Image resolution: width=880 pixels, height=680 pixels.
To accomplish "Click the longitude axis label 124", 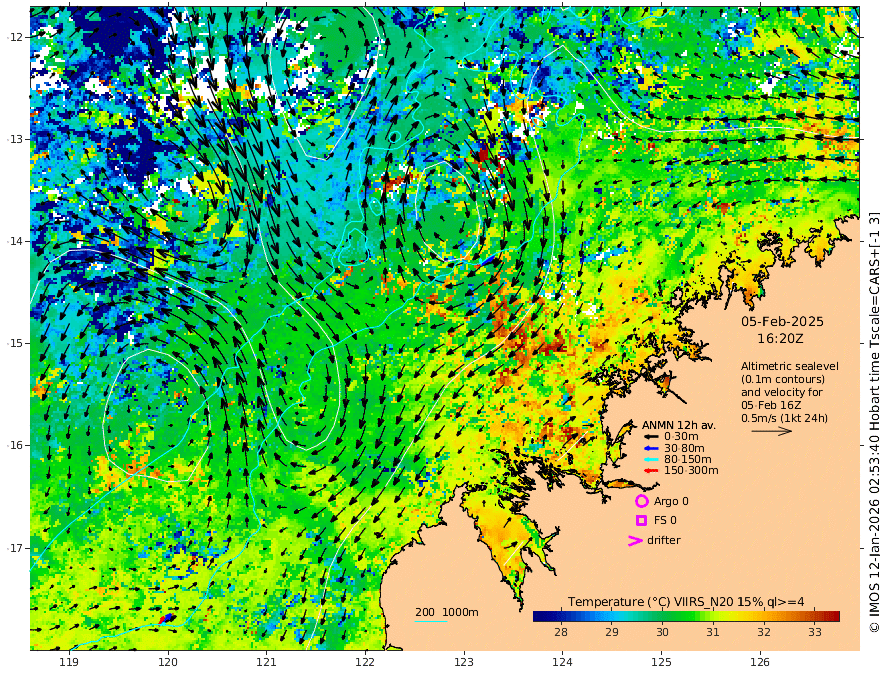I will click(x=563, y=662).
